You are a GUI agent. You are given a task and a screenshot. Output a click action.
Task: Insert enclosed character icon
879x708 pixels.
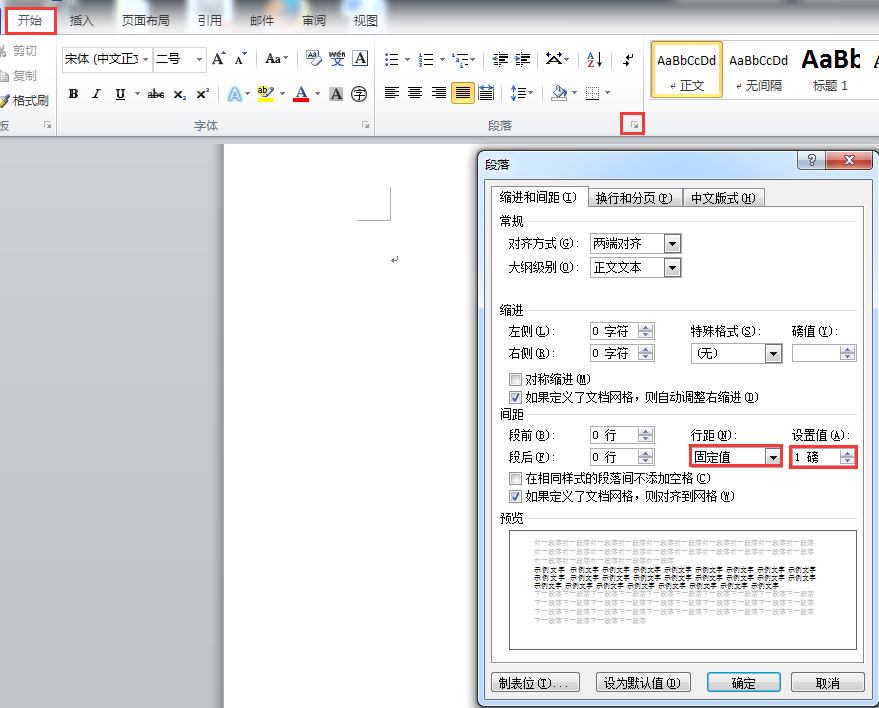(359, 94)
